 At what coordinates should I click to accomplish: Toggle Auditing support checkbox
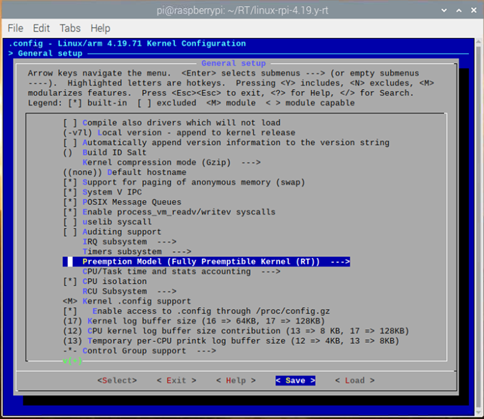point(112,232)
